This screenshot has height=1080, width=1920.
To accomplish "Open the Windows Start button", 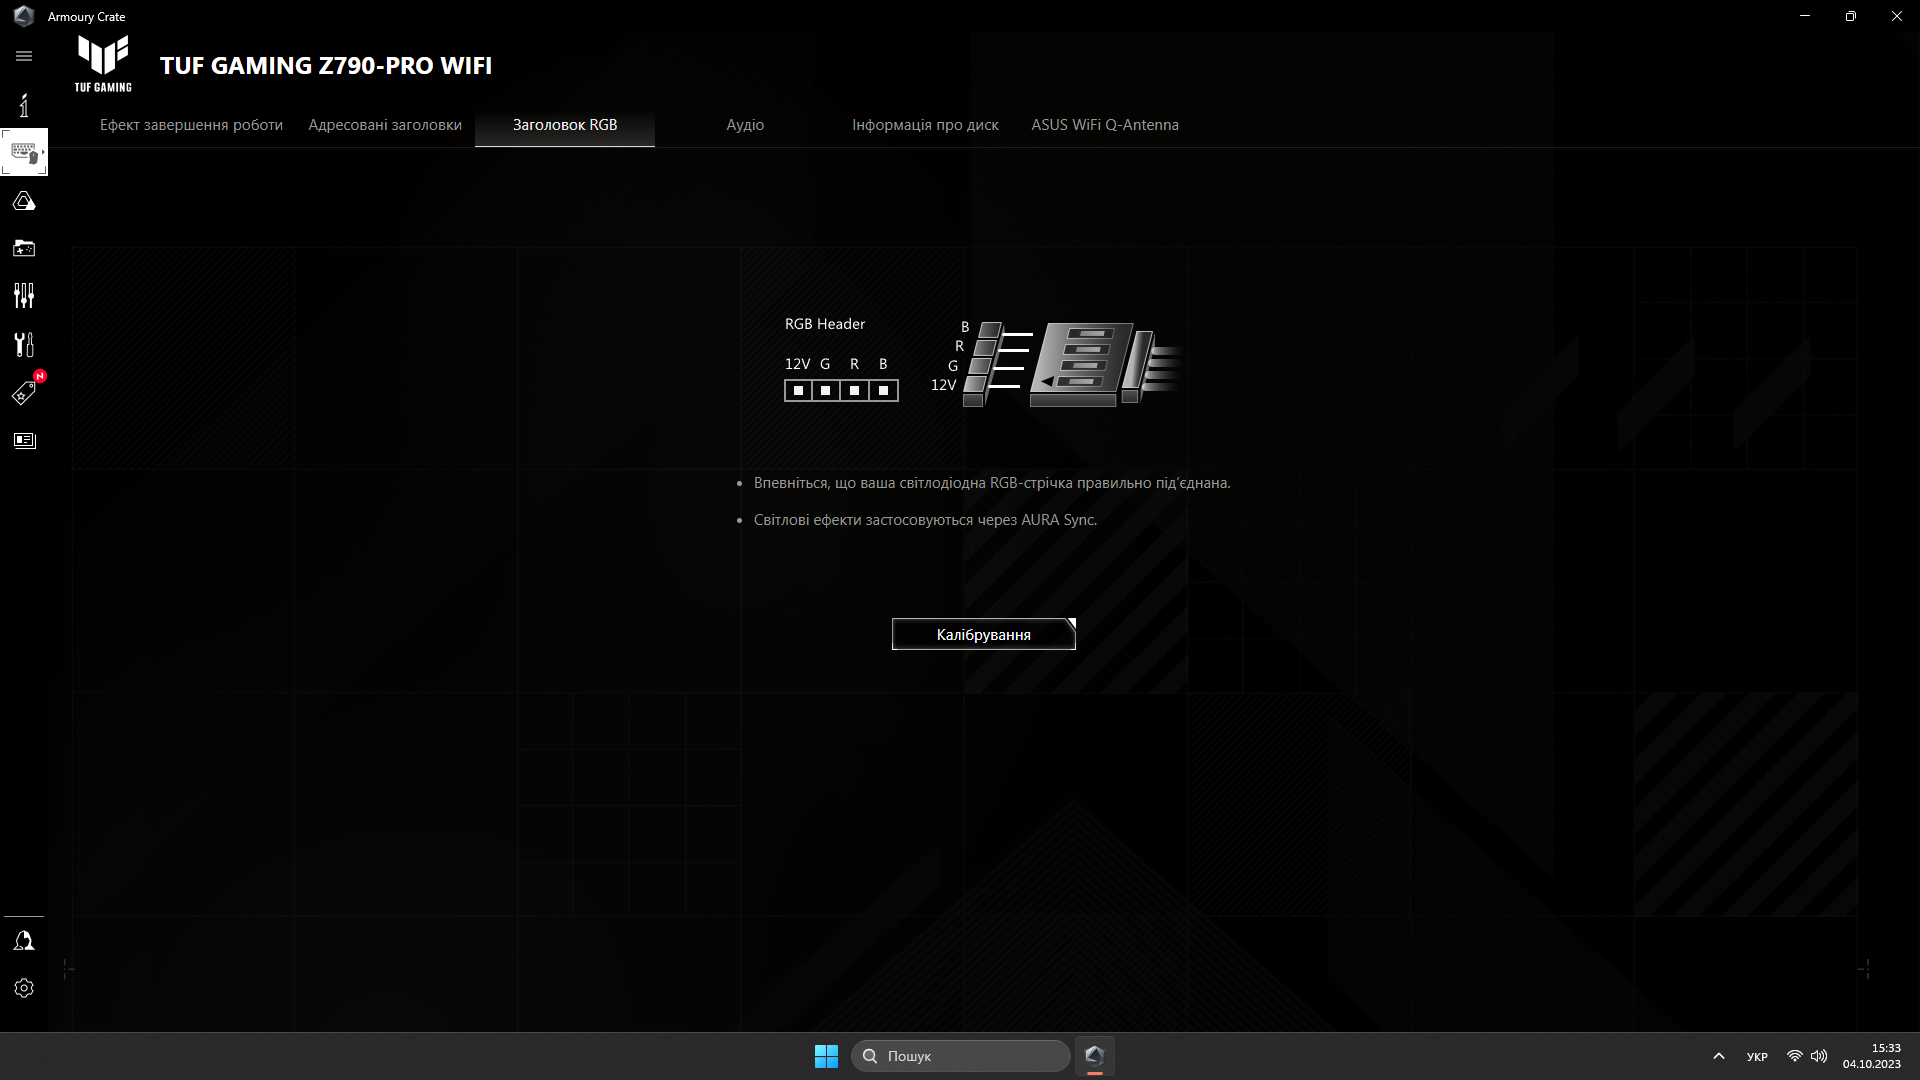I will coord(826,1056).
